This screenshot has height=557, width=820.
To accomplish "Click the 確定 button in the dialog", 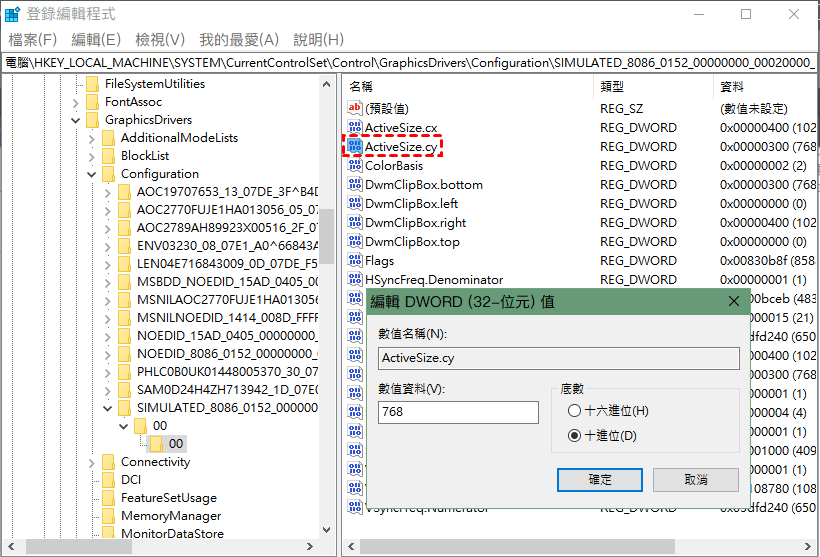I will click(599, 480).
